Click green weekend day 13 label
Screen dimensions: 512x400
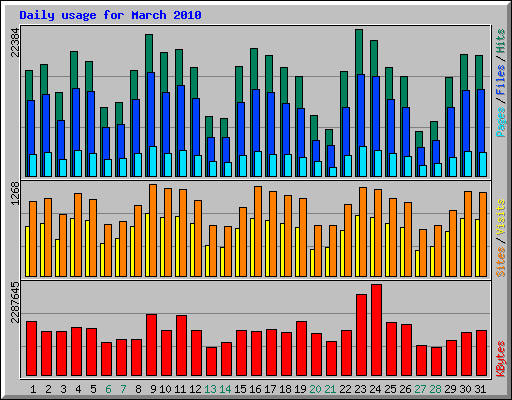(x=210, y=389)
